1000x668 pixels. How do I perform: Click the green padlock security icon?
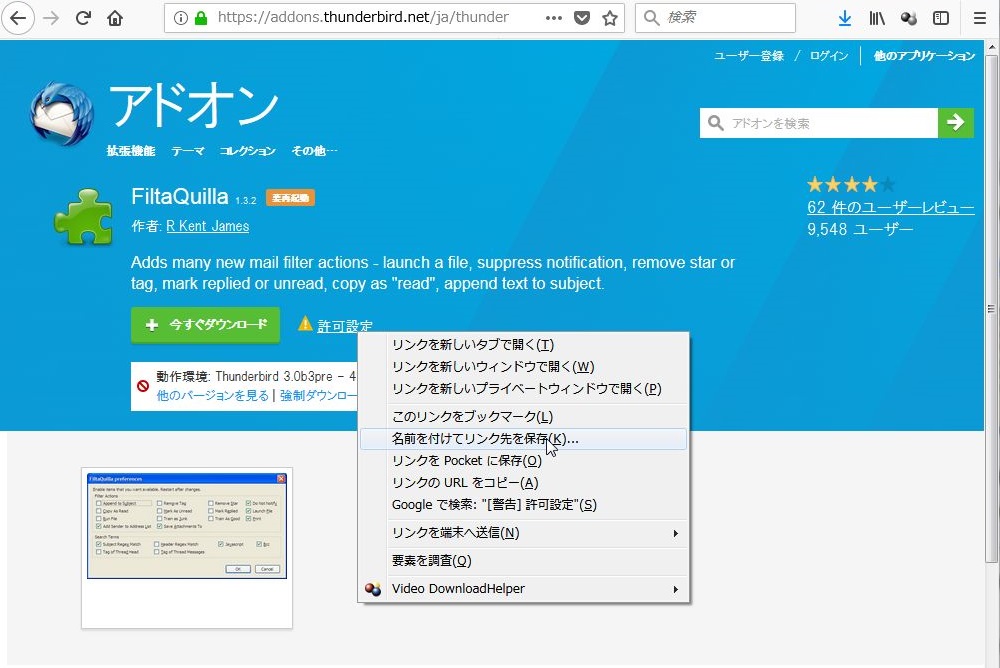pyautogui.click(x=201, y=18)
